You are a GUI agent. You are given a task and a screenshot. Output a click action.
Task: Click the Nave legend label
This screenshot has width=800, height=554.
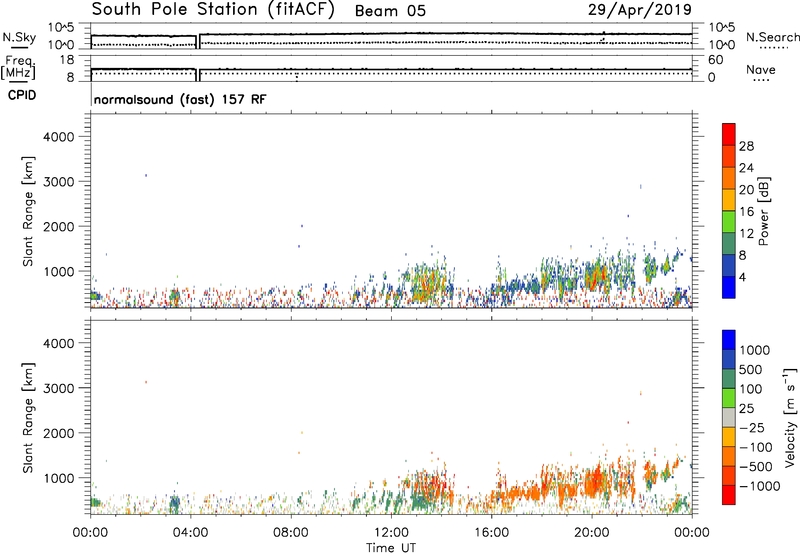(761, 69)
